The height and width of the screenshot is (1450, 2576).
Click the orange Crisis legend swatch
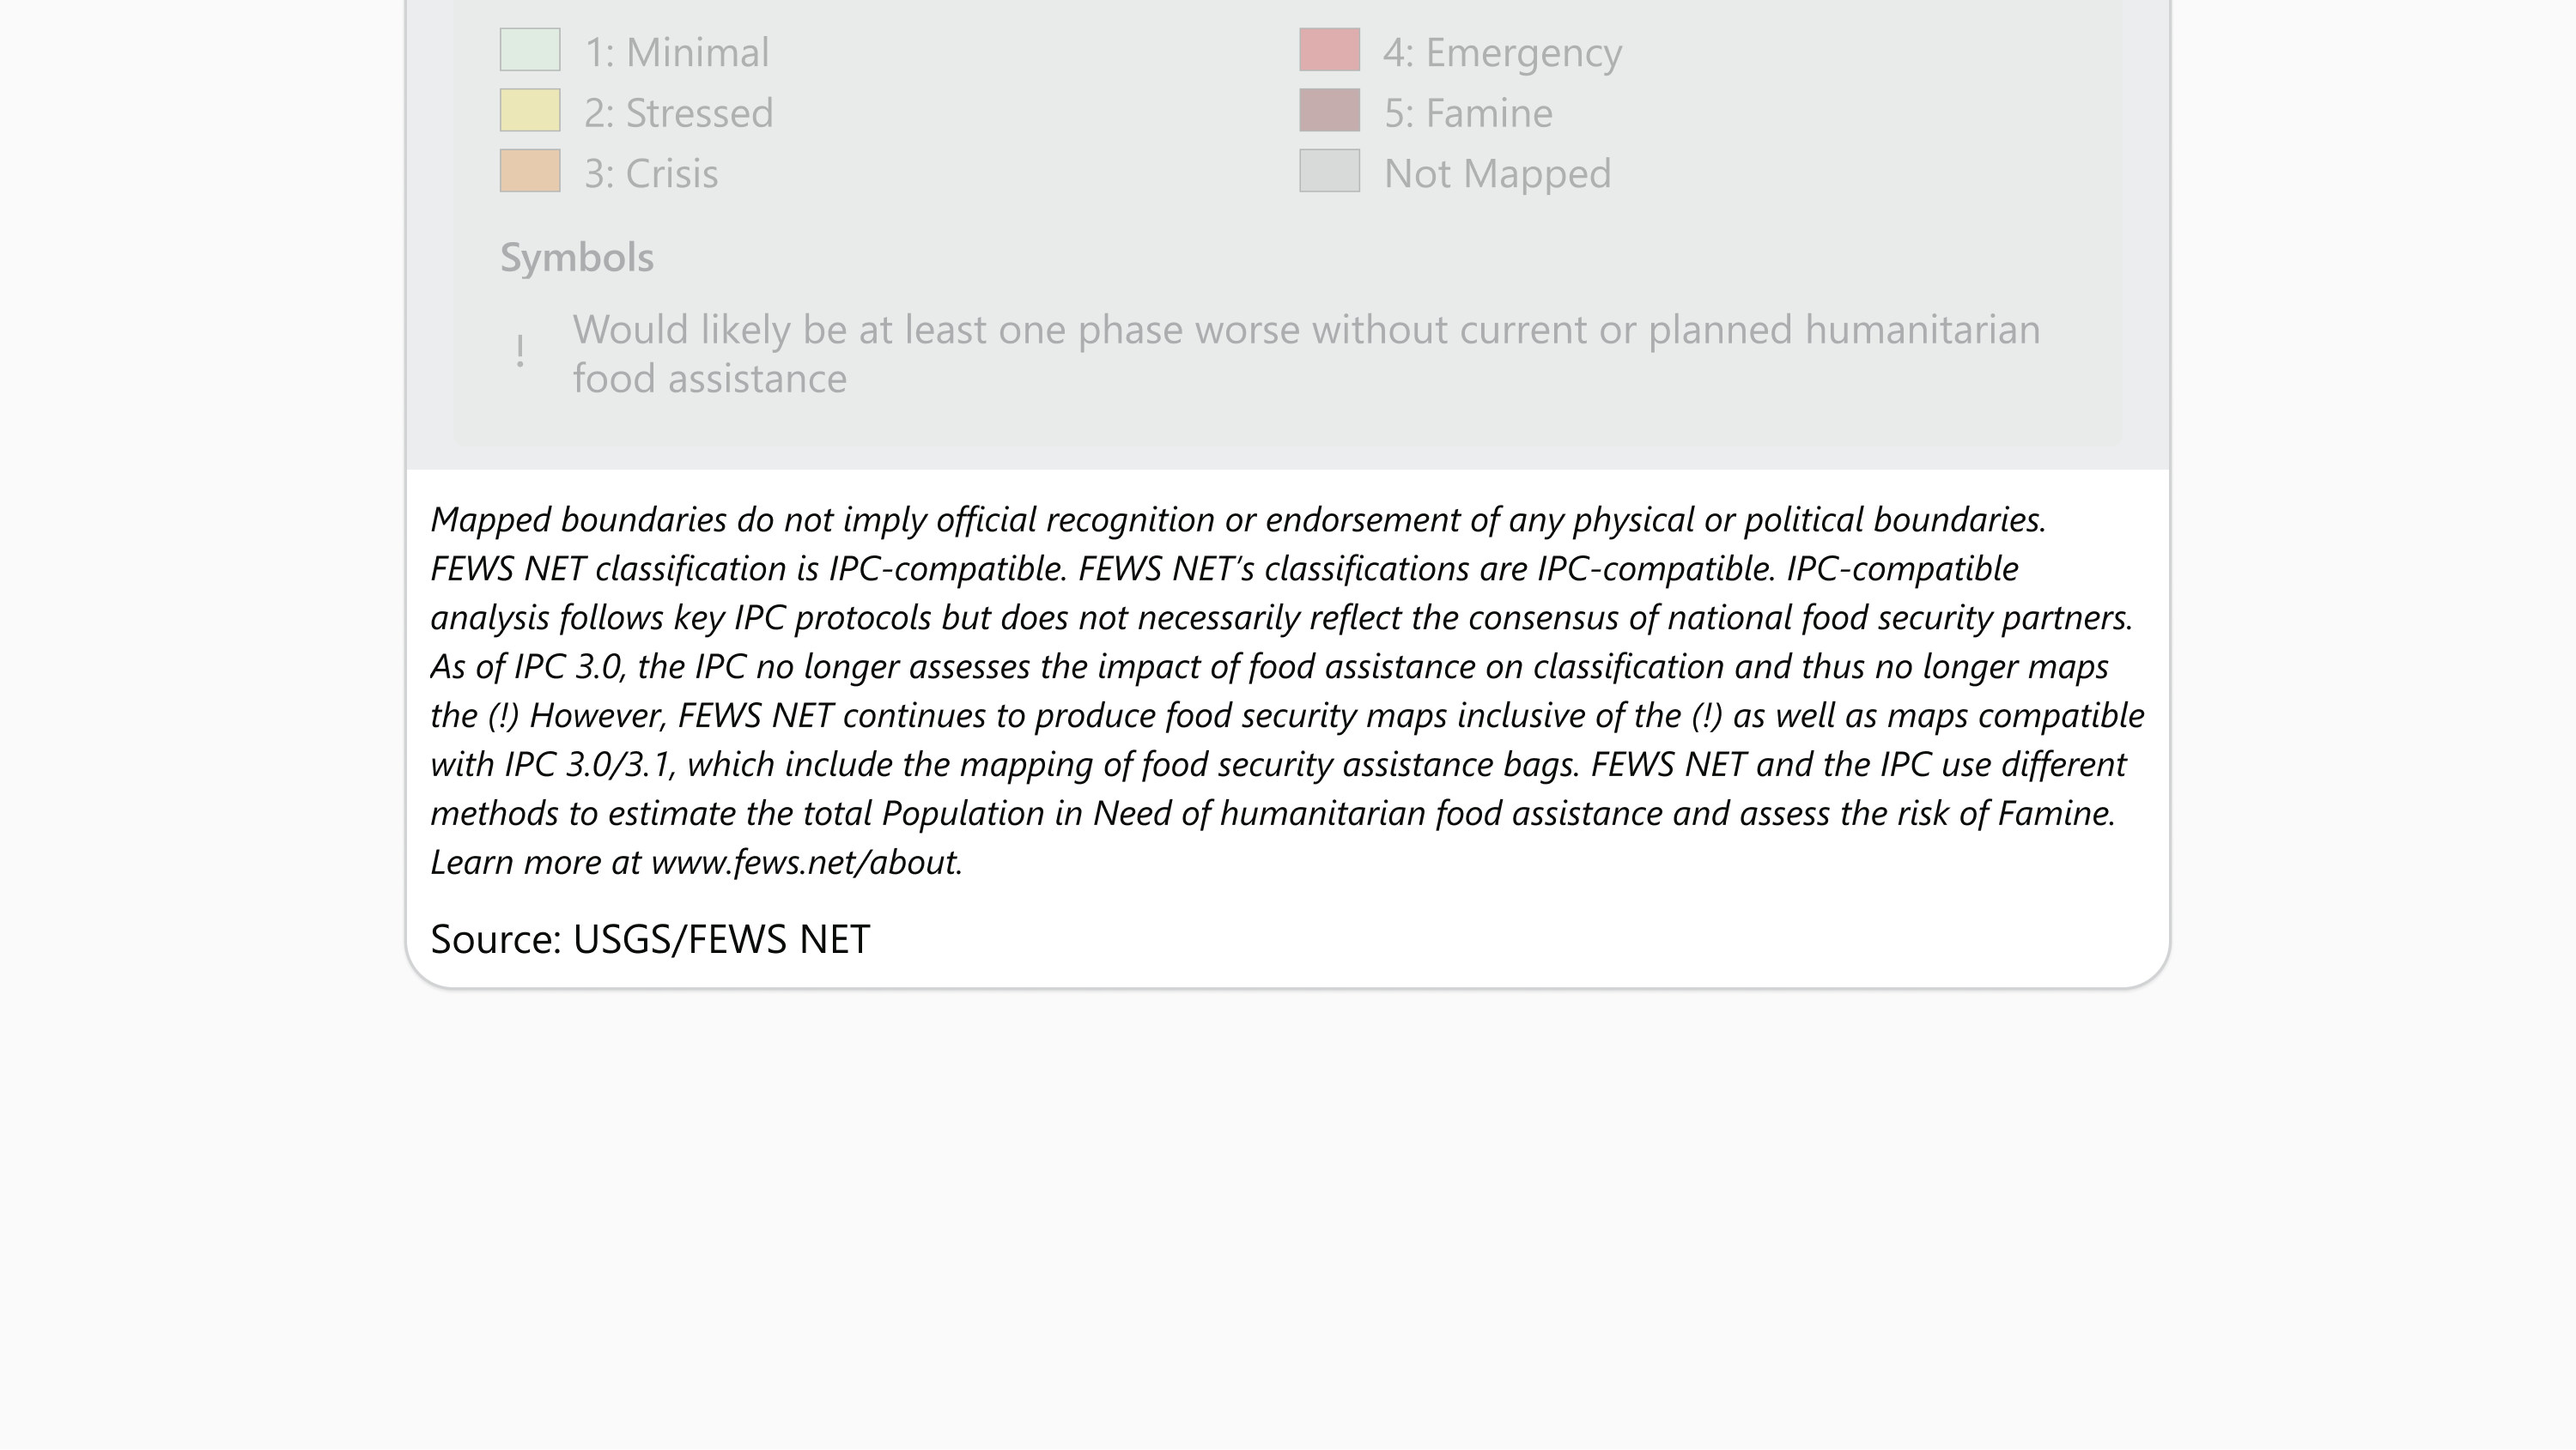(530, 171)
